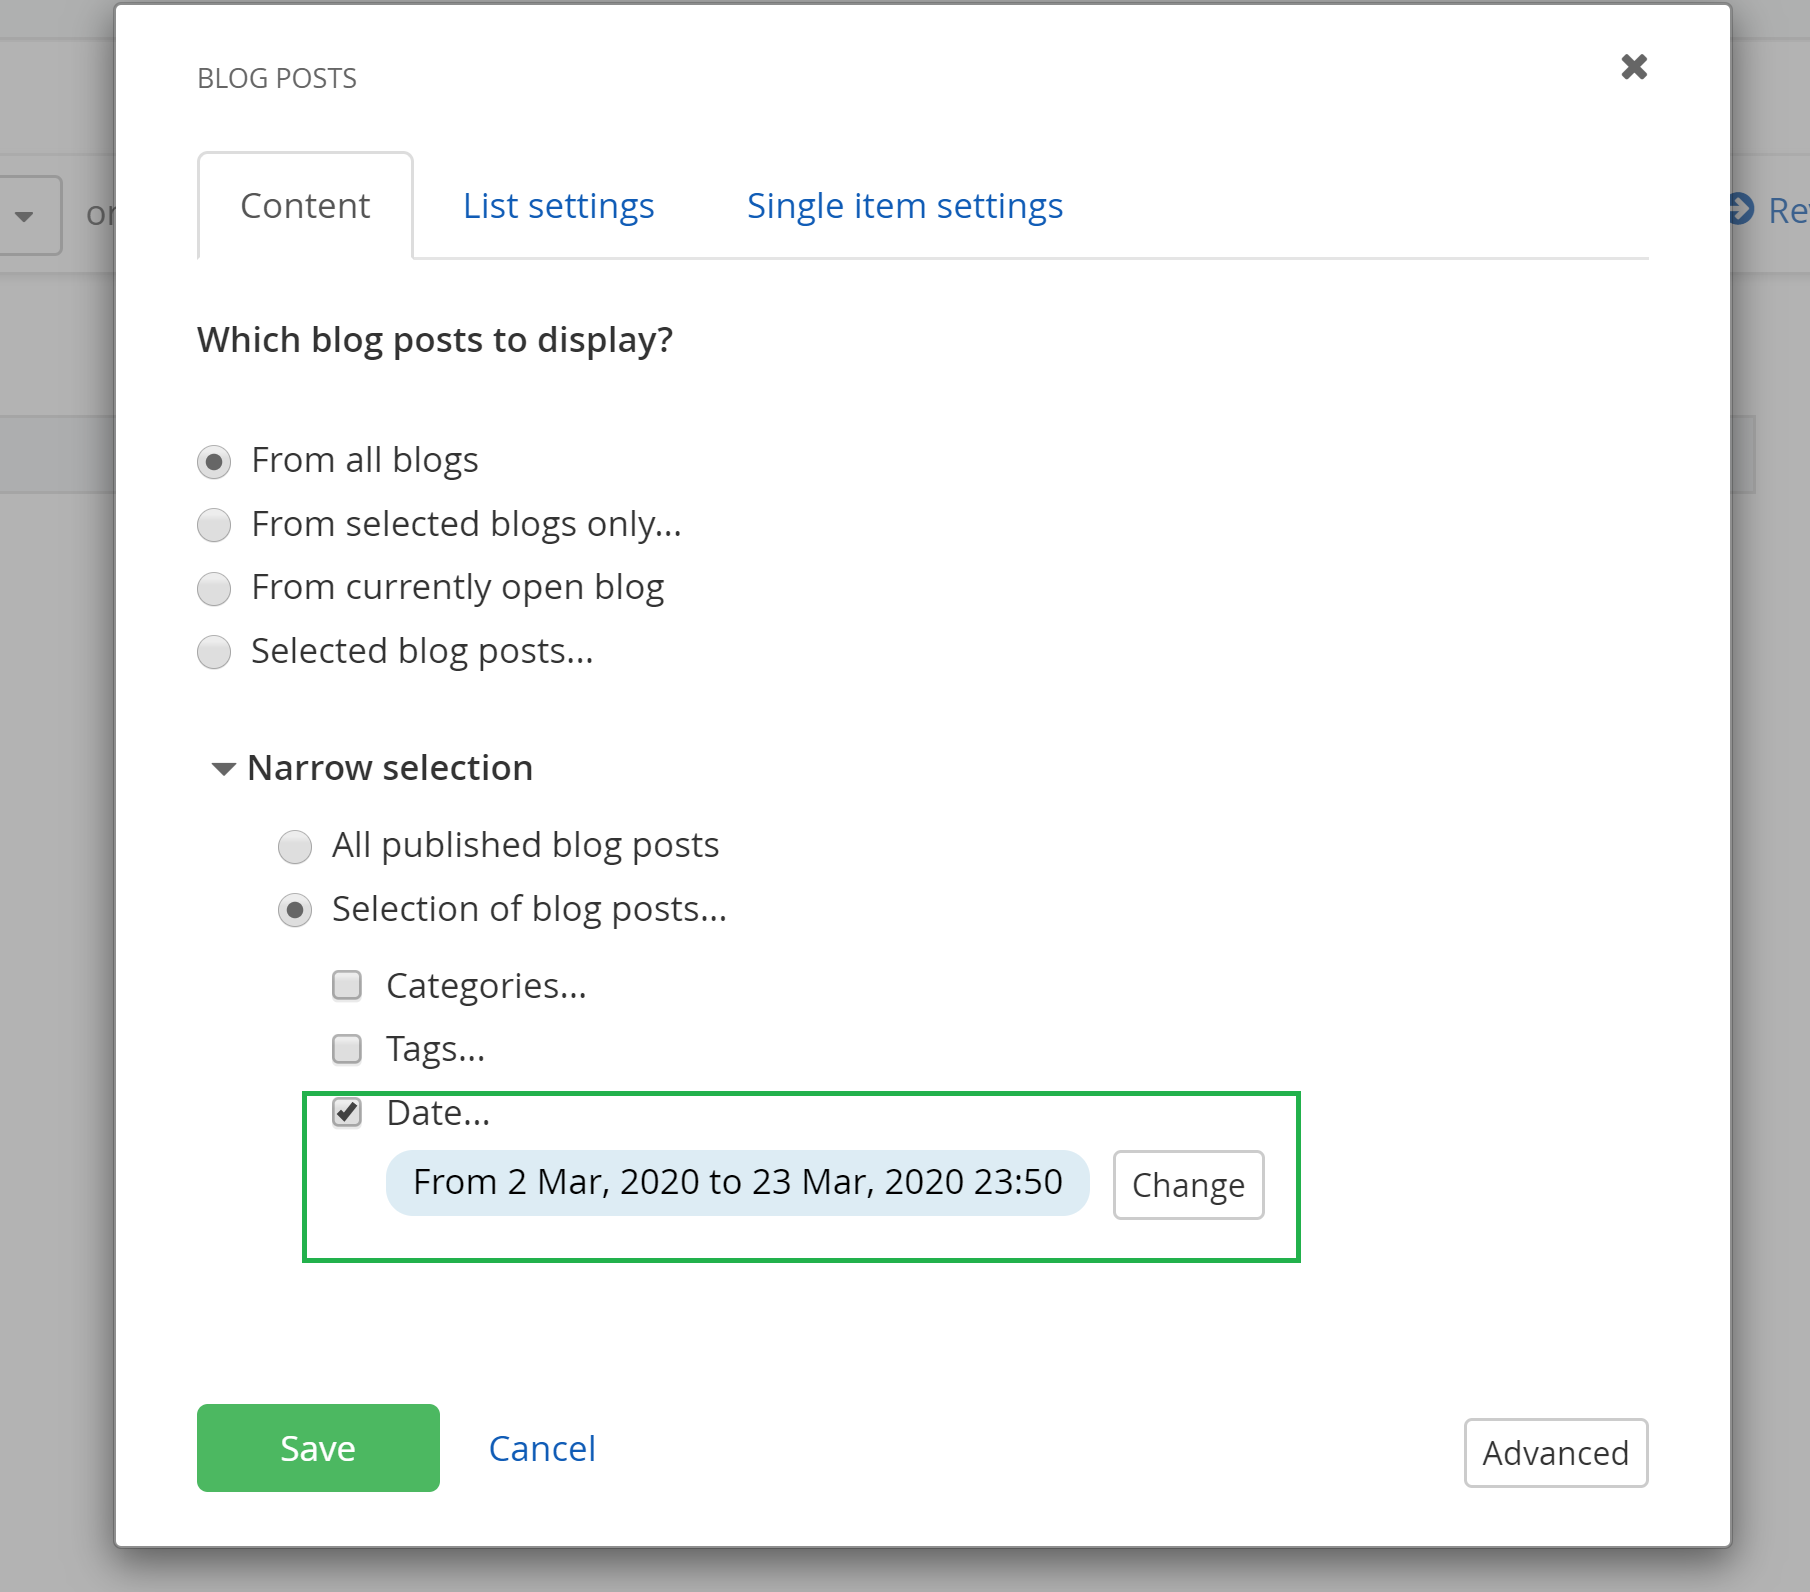Screen dimensions: 1810x1592
Task: Uncheck the Date filter checkbox
Action: point(347,1112)
